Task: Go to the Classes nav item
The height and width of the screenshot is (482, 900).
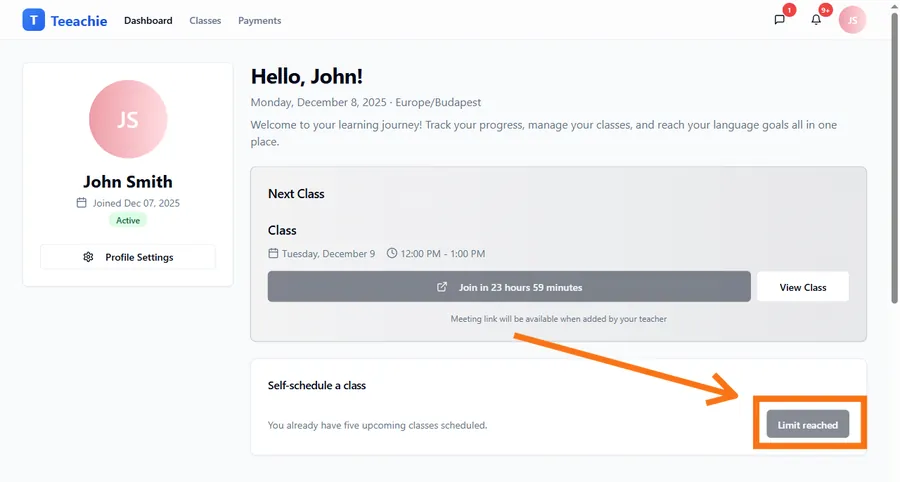Action: coord(205,20)
